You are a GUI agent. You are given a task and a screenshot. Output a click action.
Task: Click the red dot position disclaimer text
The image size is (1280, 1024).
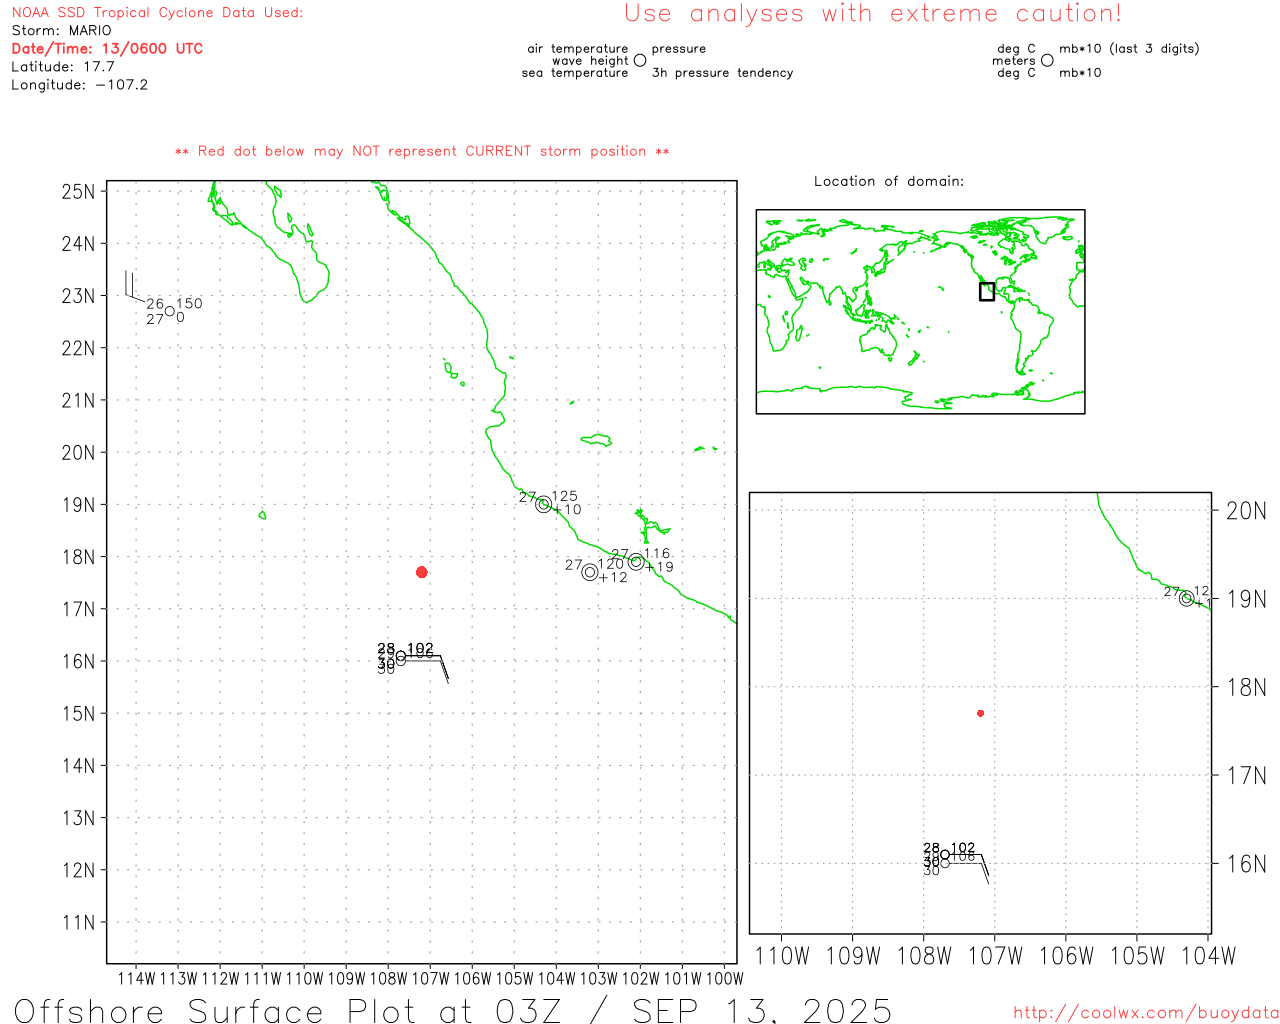(x=422, y=151)
